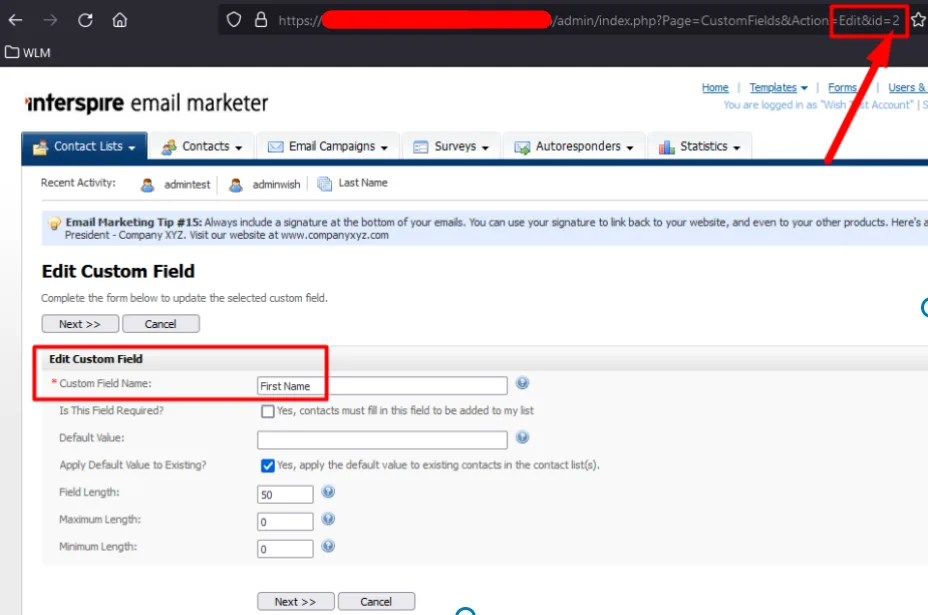Click the Autoresponders icon
The height and width of the screenshot is (615, 928).
pyautogui.click(x=520, y=146)
